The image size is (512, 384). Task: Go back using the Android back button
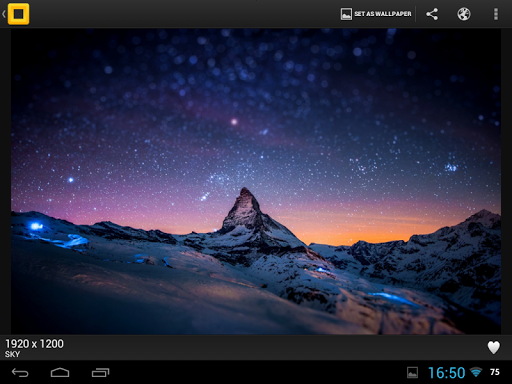[20, 372]
